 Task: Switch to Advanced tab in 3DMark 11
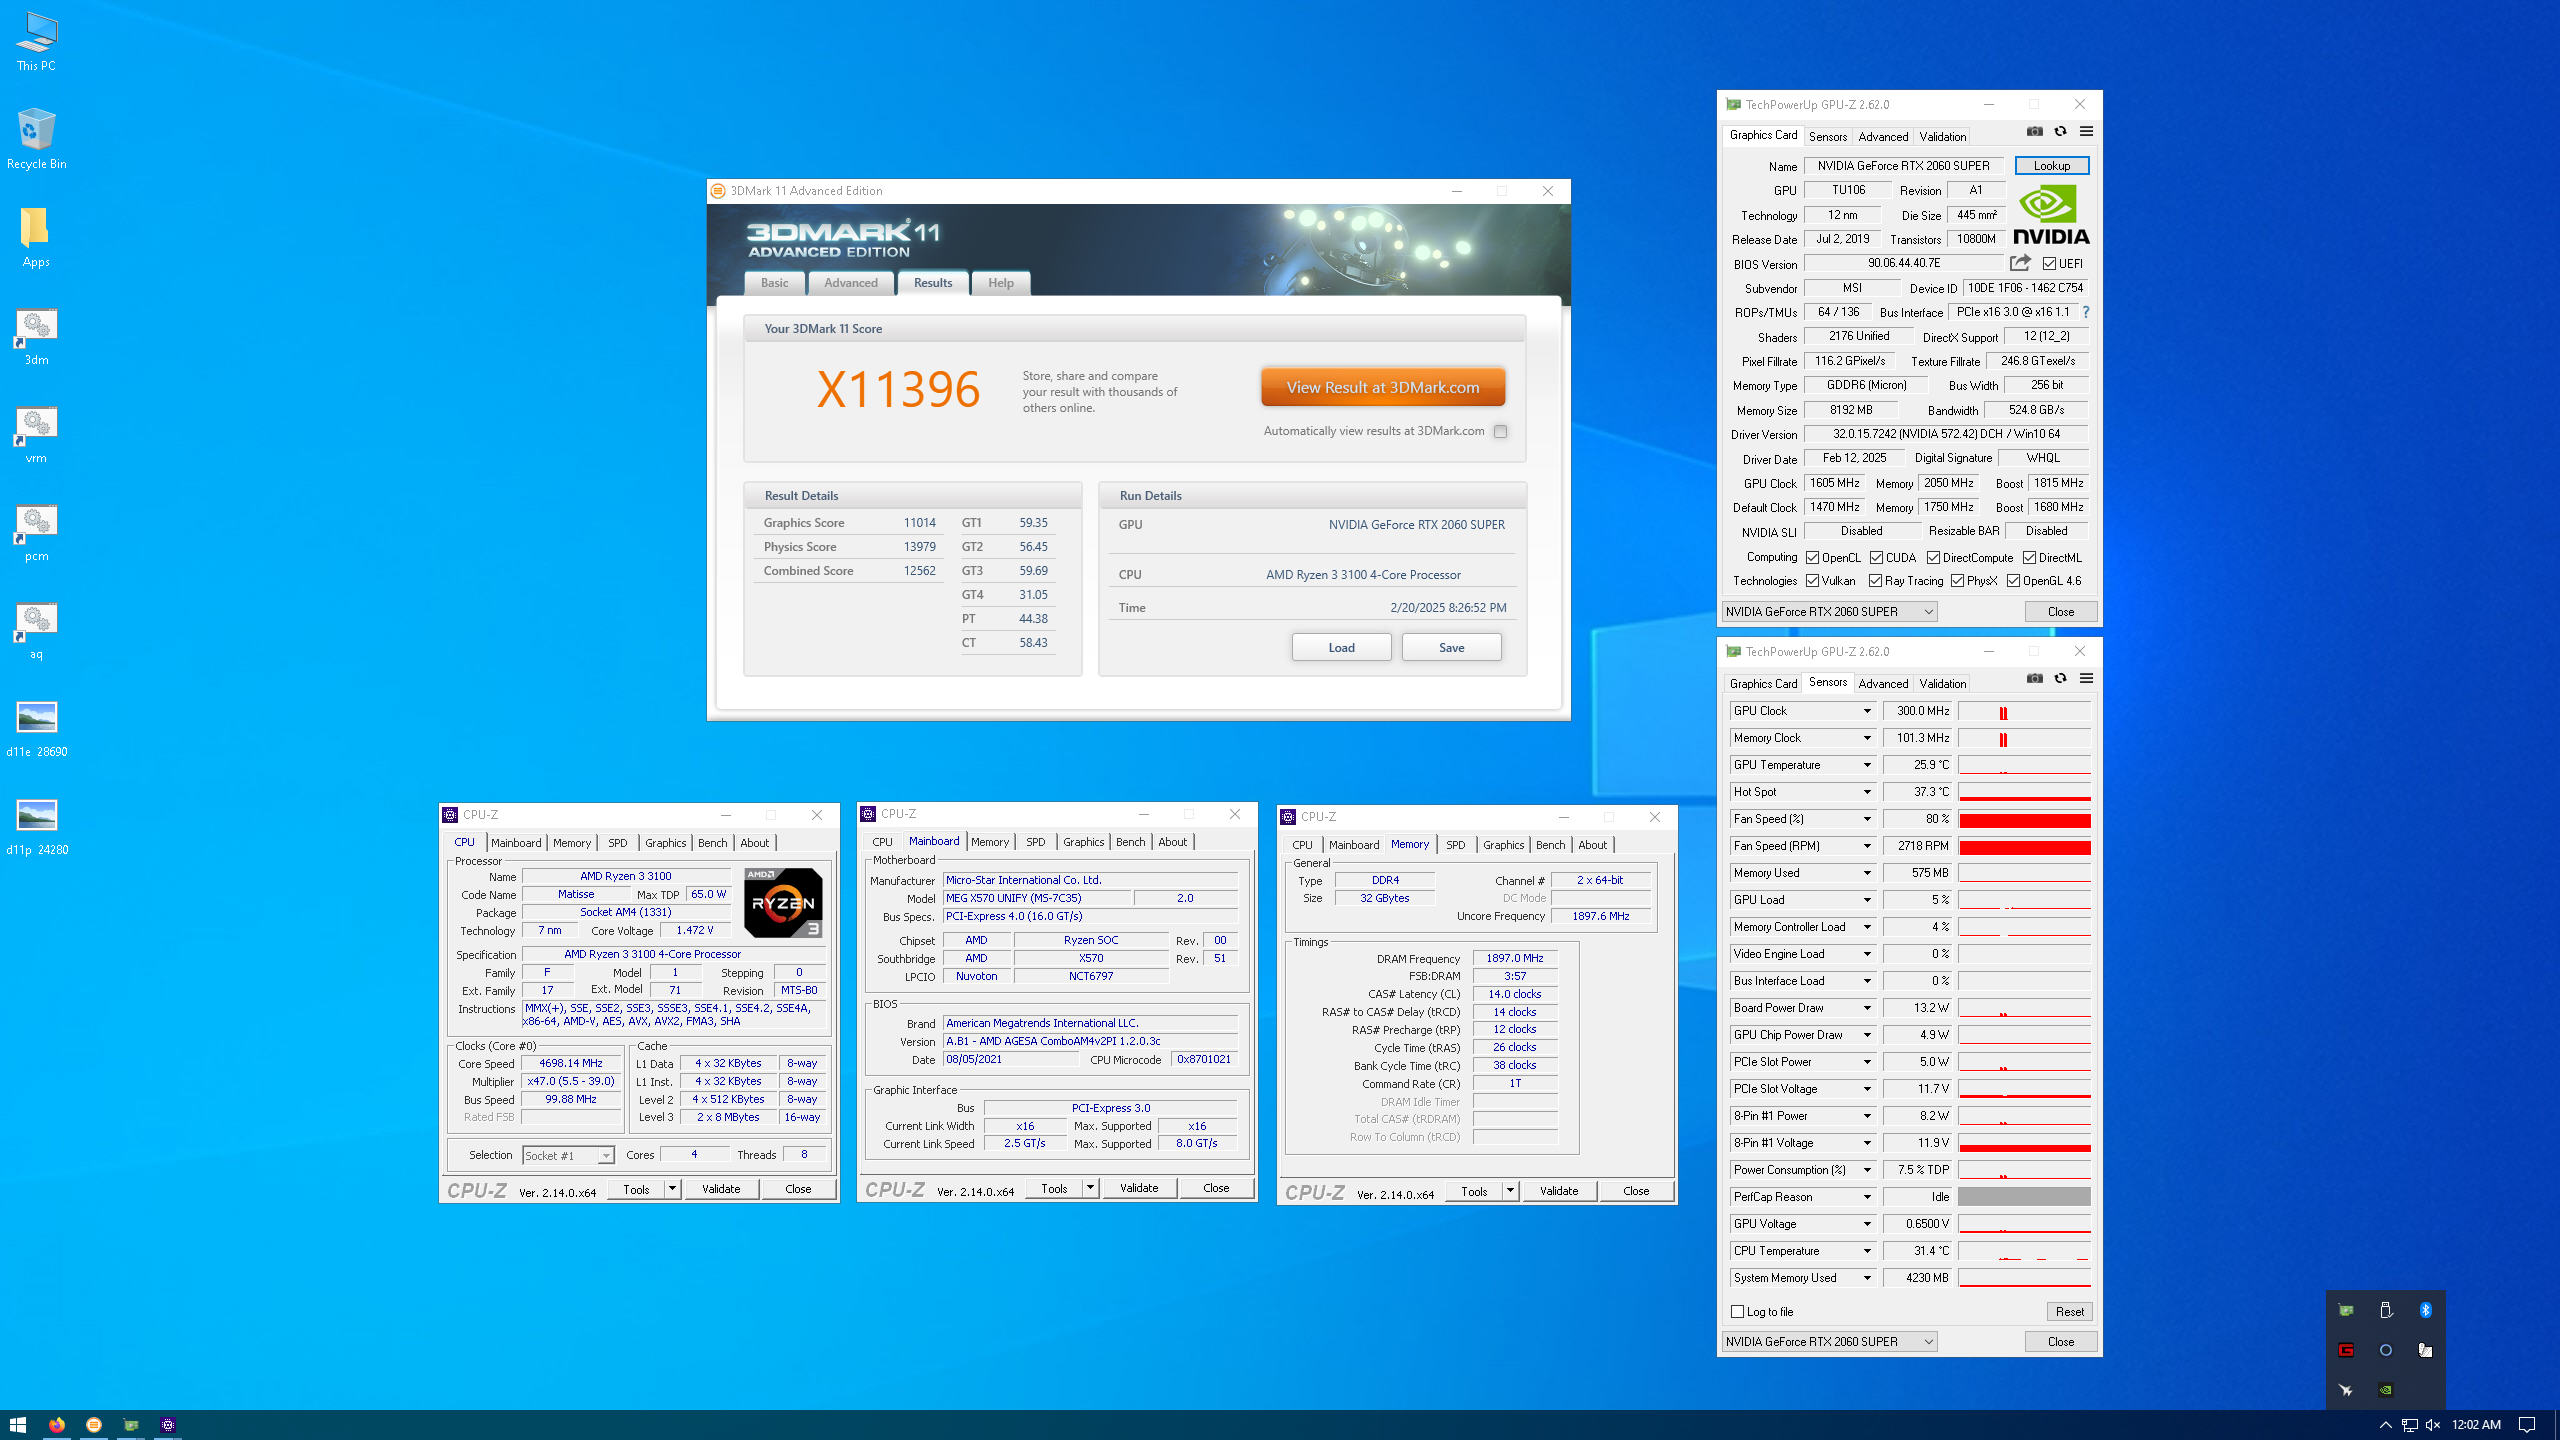[851, 283]
